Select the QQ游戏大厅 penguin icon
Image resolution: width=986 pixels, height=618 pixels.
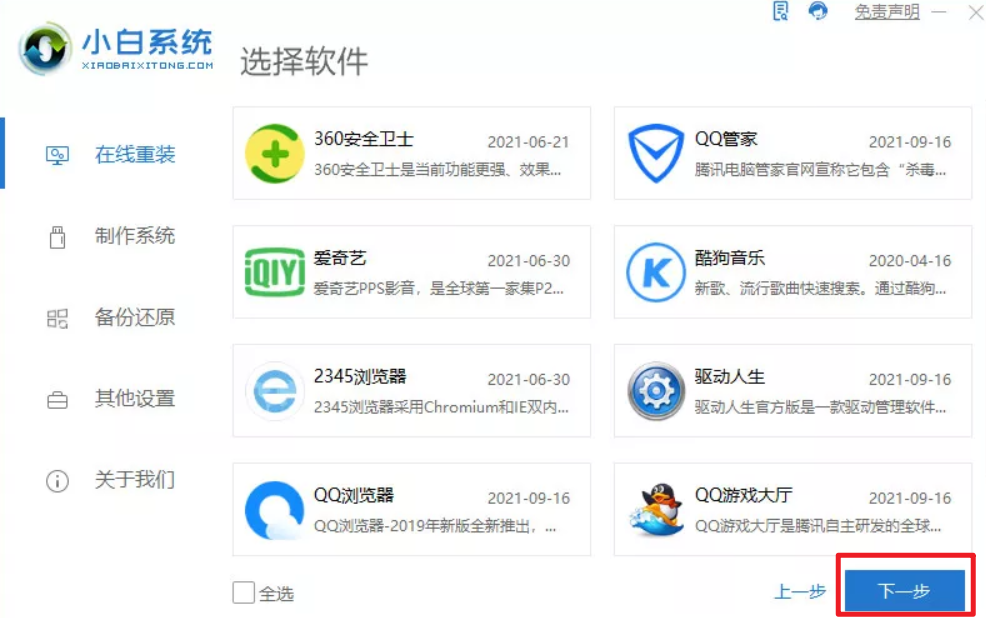pyautogui.click(x=655, y=510)
